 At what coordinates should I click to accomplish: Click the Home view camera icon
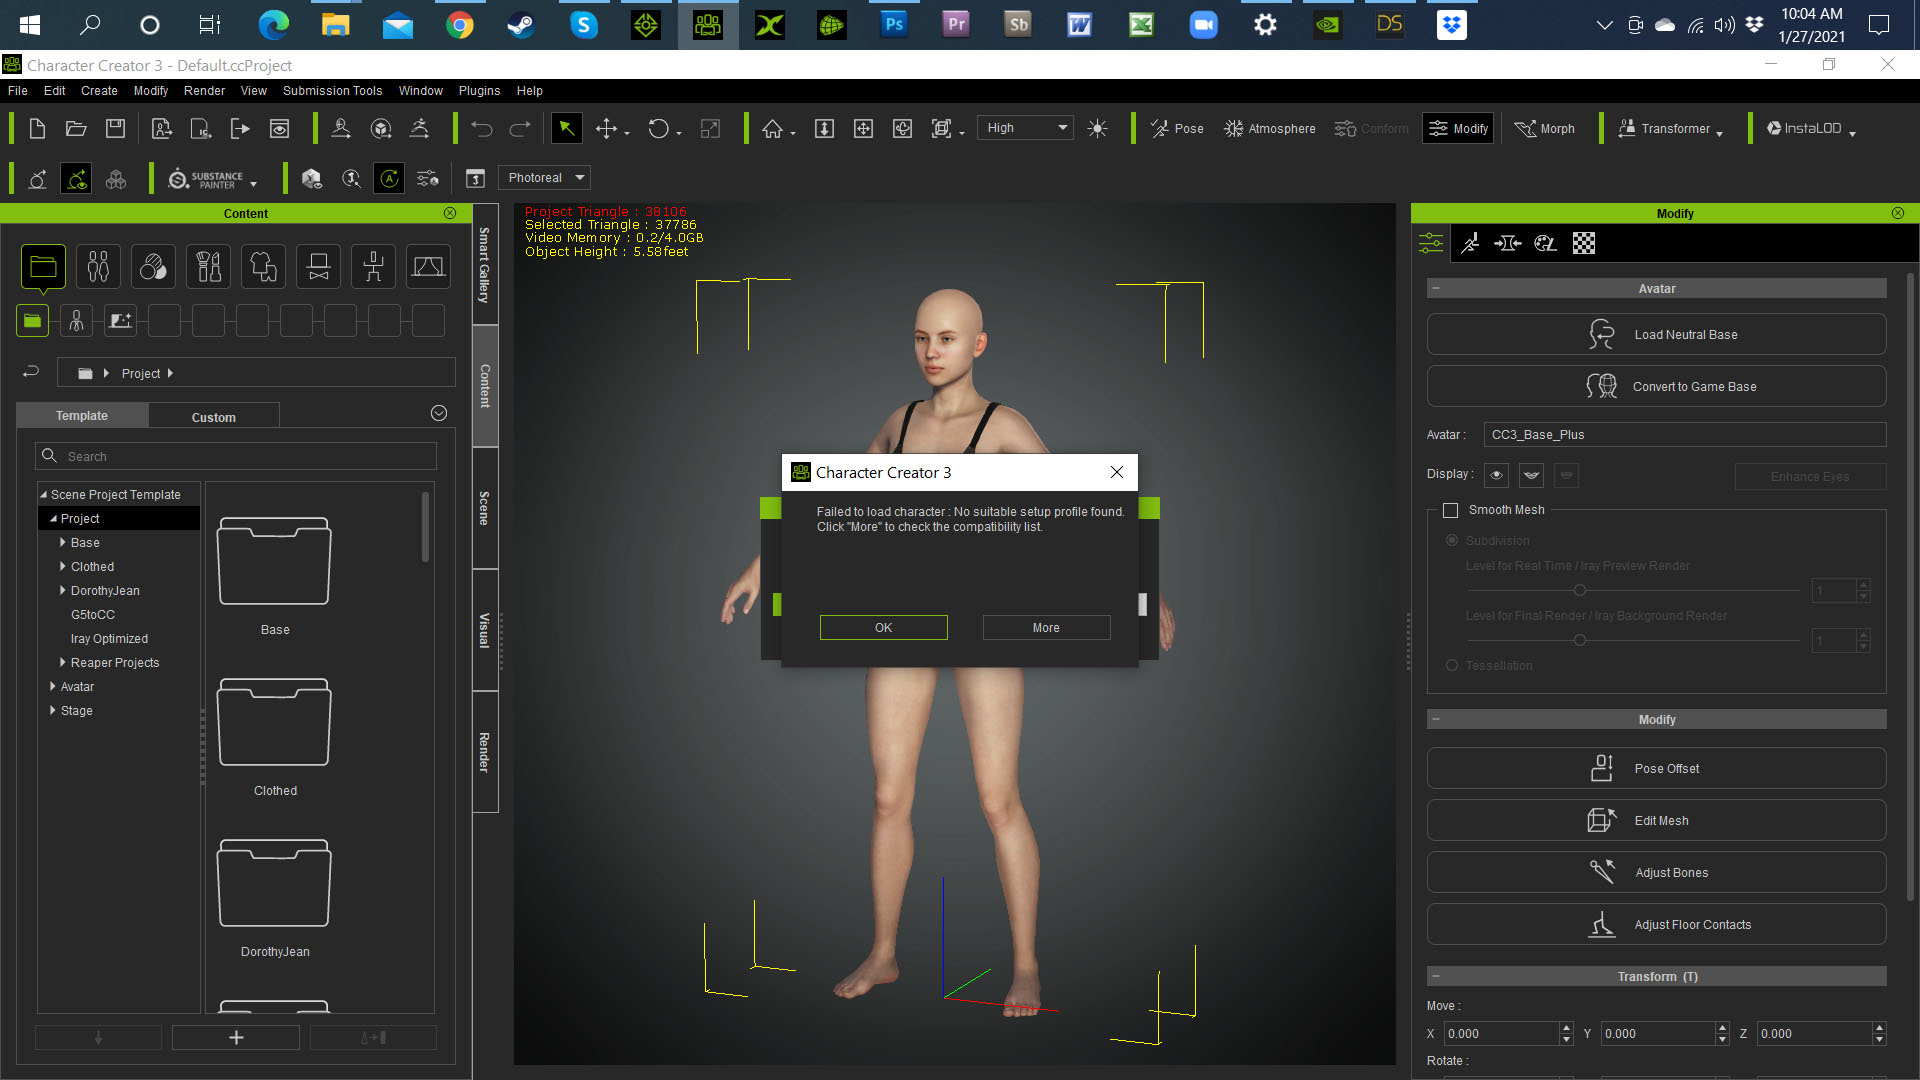(772, 129)
